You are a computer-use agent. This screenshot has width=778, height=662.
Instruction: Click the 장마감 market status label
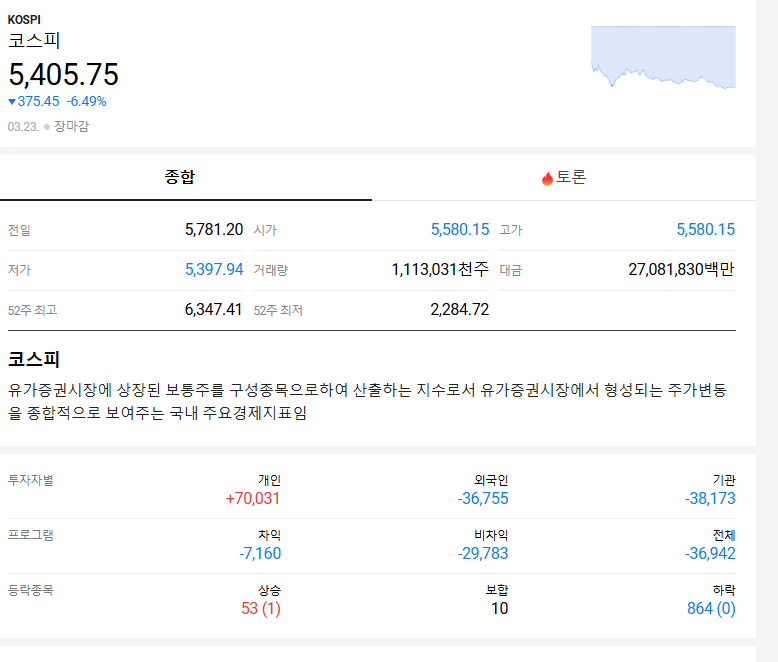pos(71,126)
